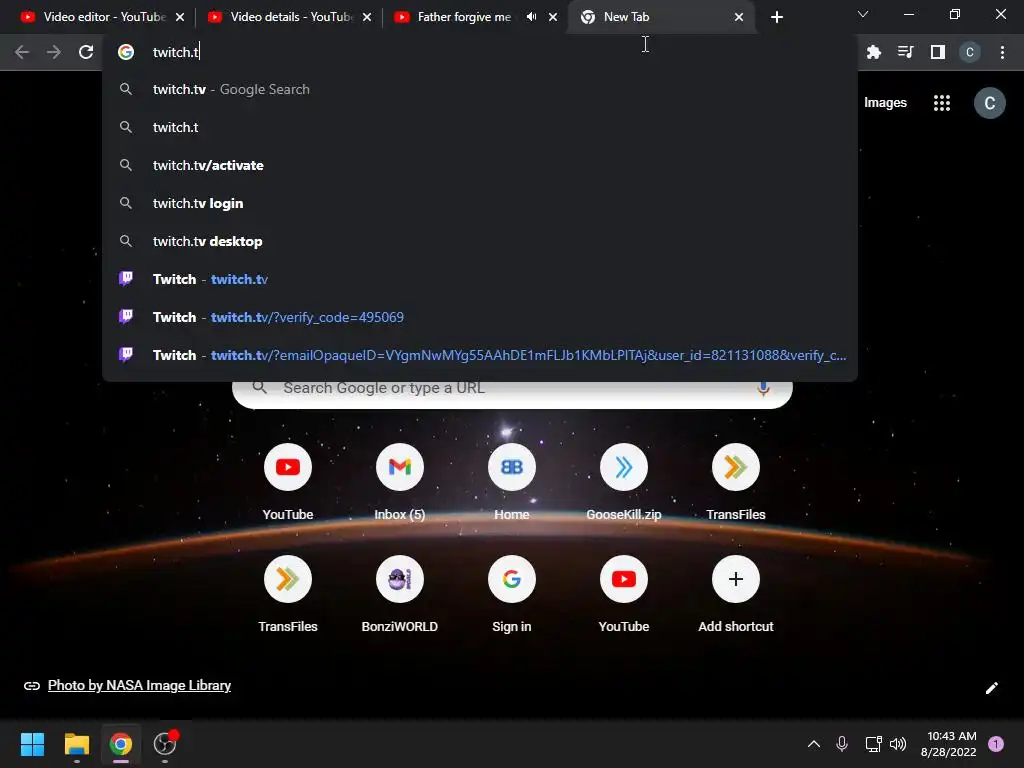1024x768 pixels.
Task: Click the browser back arrow
Action: (x=22, y=52)
